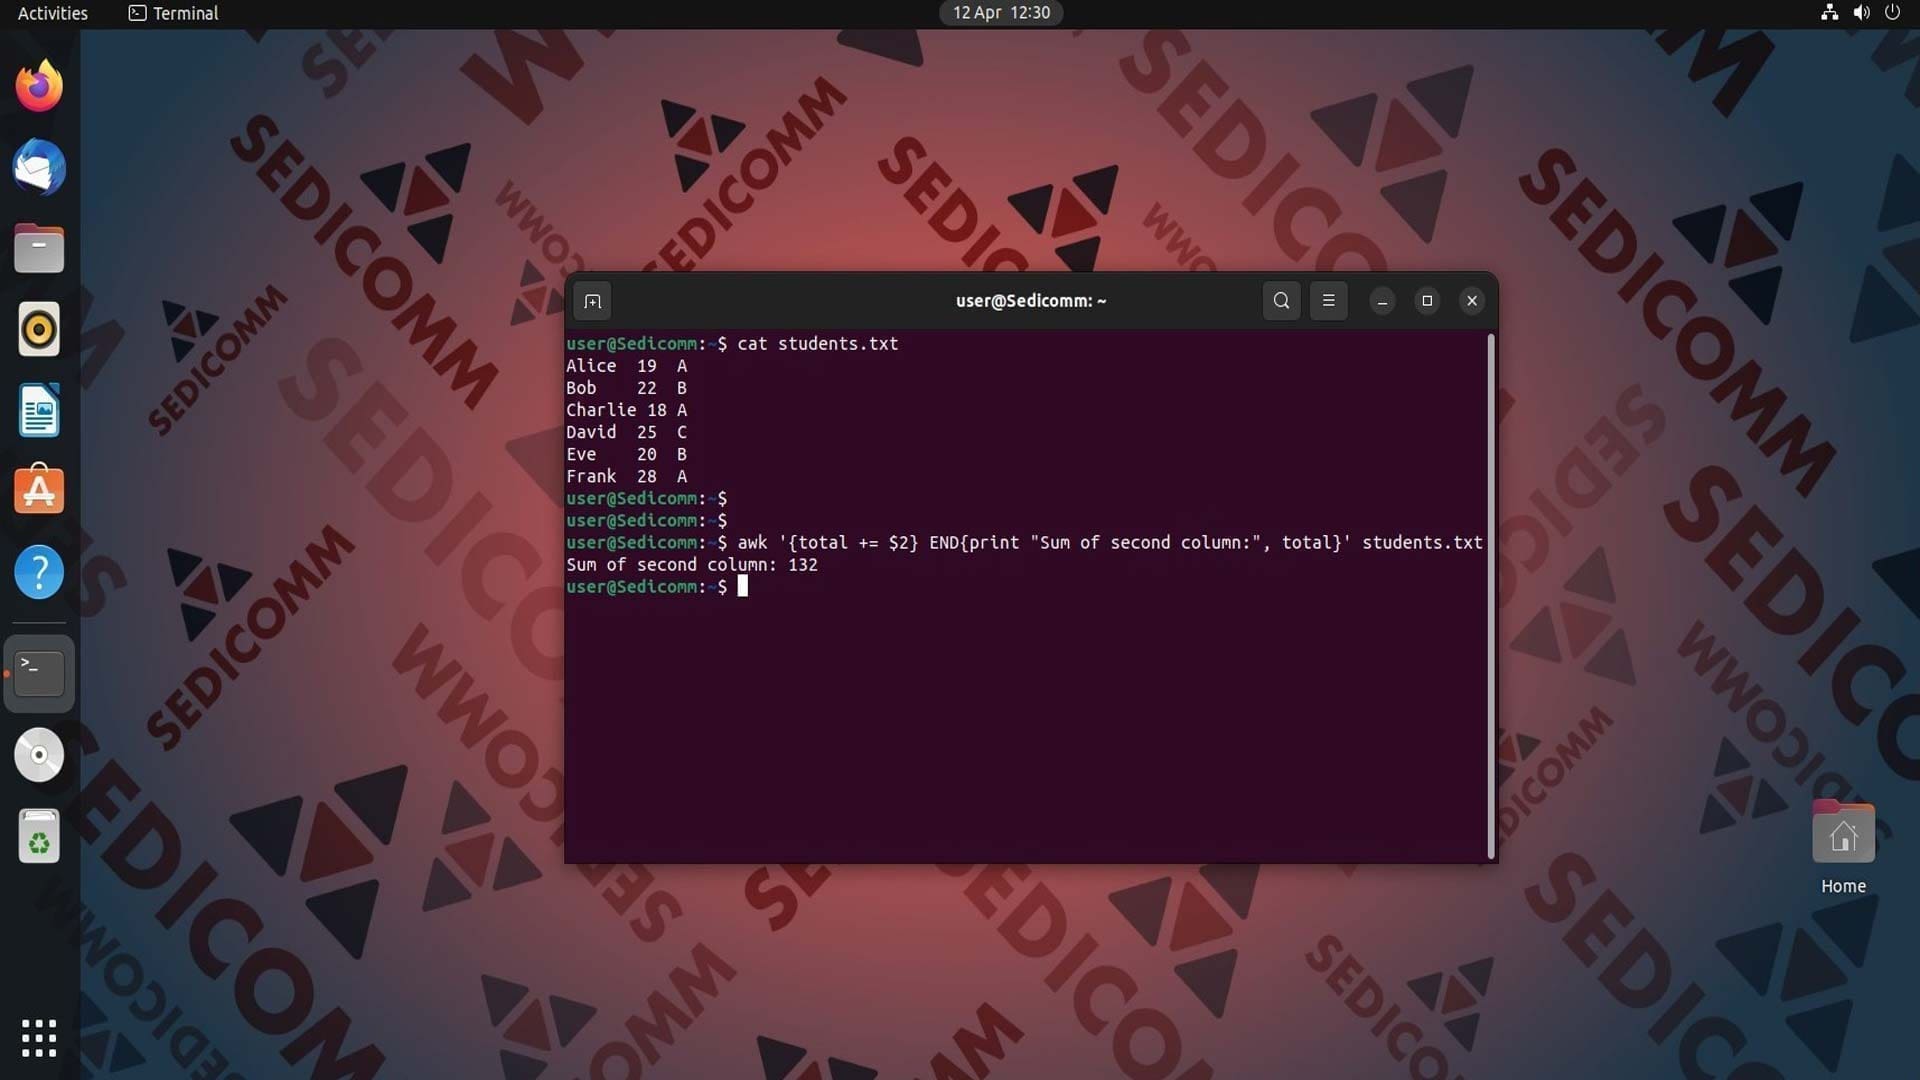Launch Rhythmbox music player
The height and width of the screenshot is (1080, 1920).
pyautogui.click(x=39, y=329)
